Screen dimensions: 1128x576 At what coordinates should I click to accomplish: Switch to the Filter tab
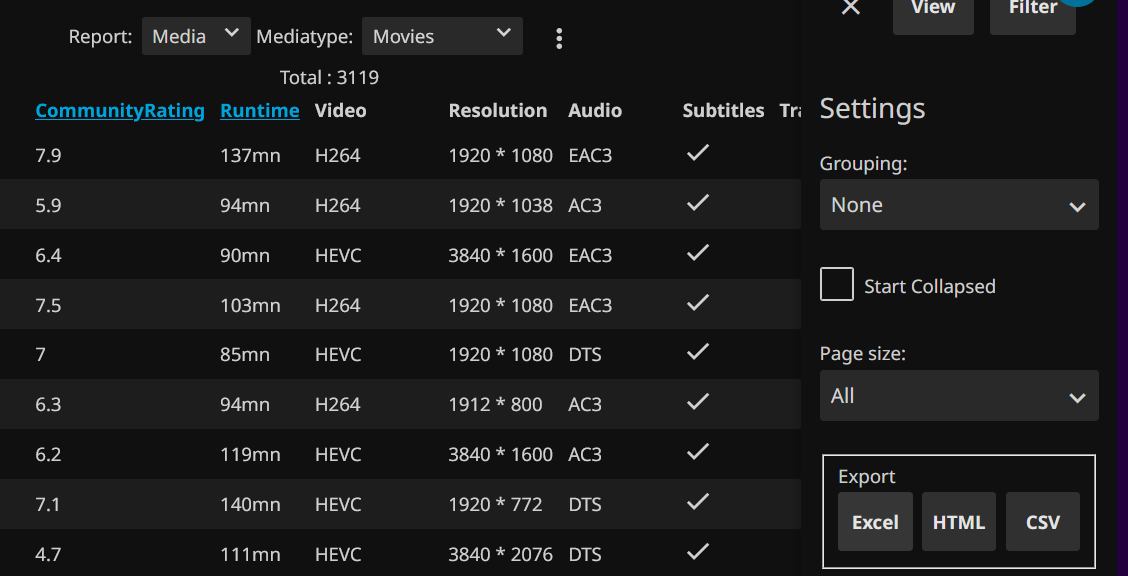[1032, 10]
